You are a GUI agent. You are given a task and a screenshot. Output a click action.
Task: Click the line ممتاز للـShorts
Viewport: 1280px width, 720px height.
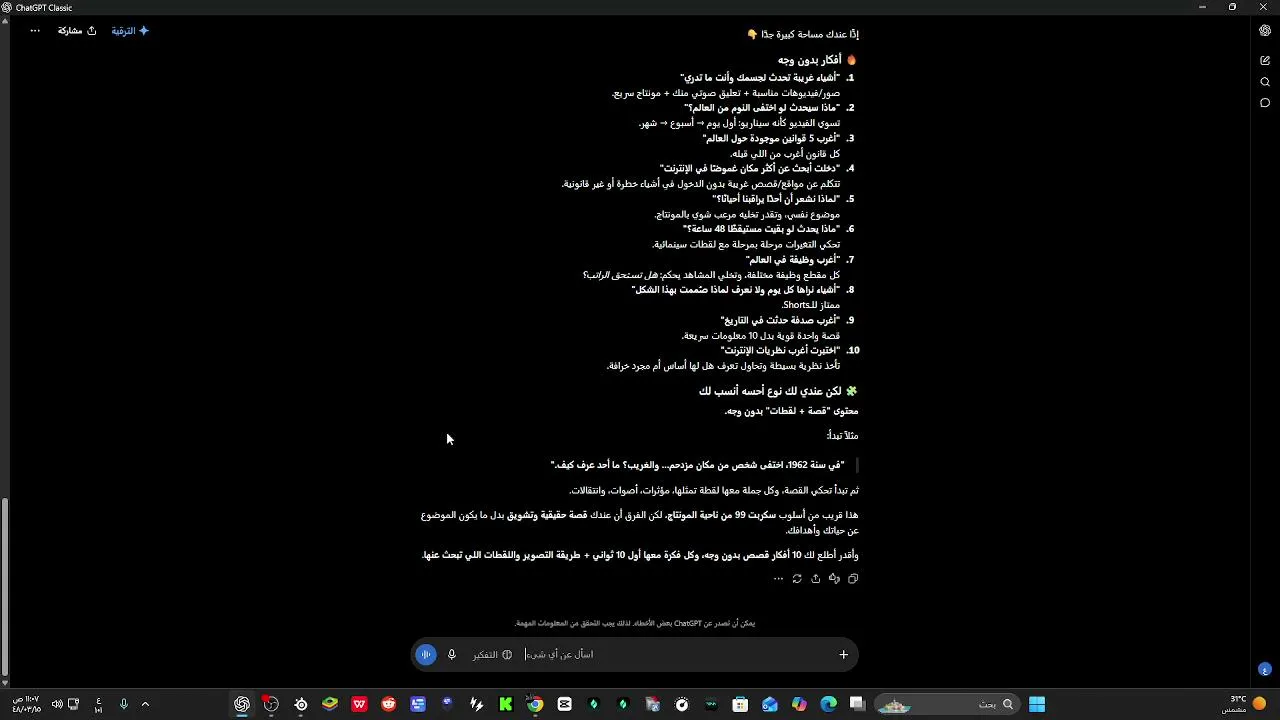click(x=811, y=305)
